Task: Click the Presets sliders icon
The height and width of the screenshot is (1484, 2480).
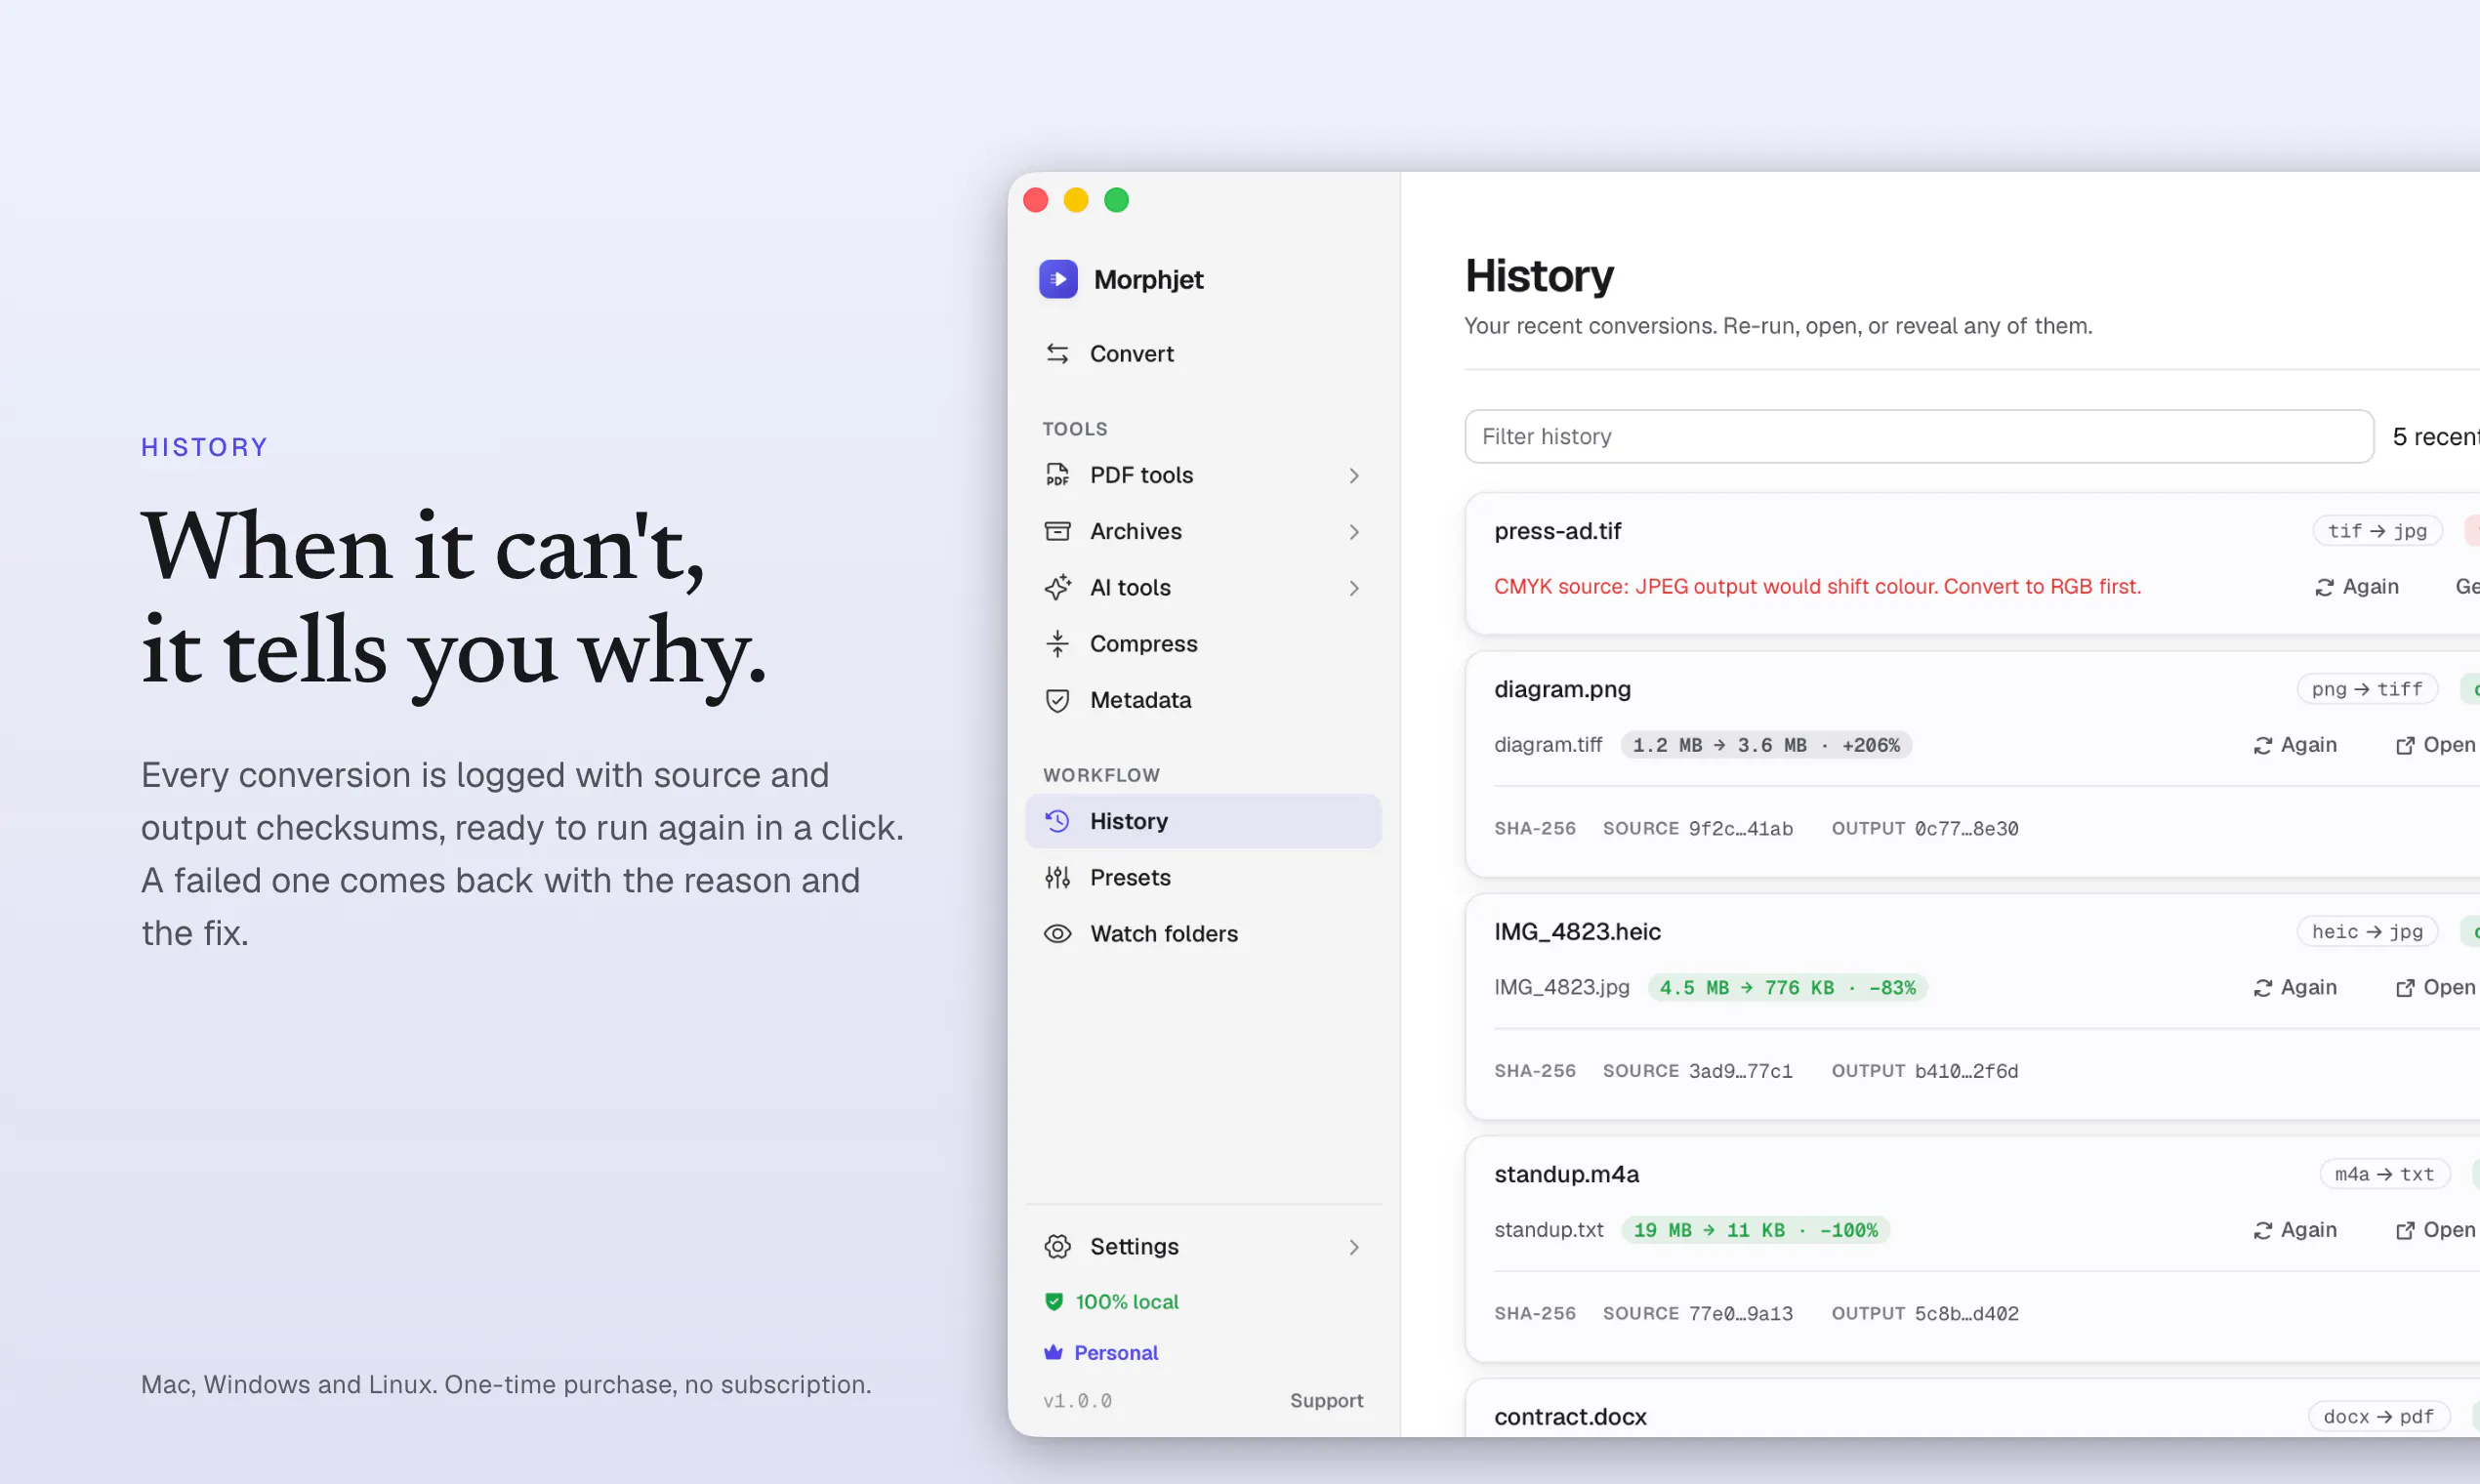Action: 1057,877
